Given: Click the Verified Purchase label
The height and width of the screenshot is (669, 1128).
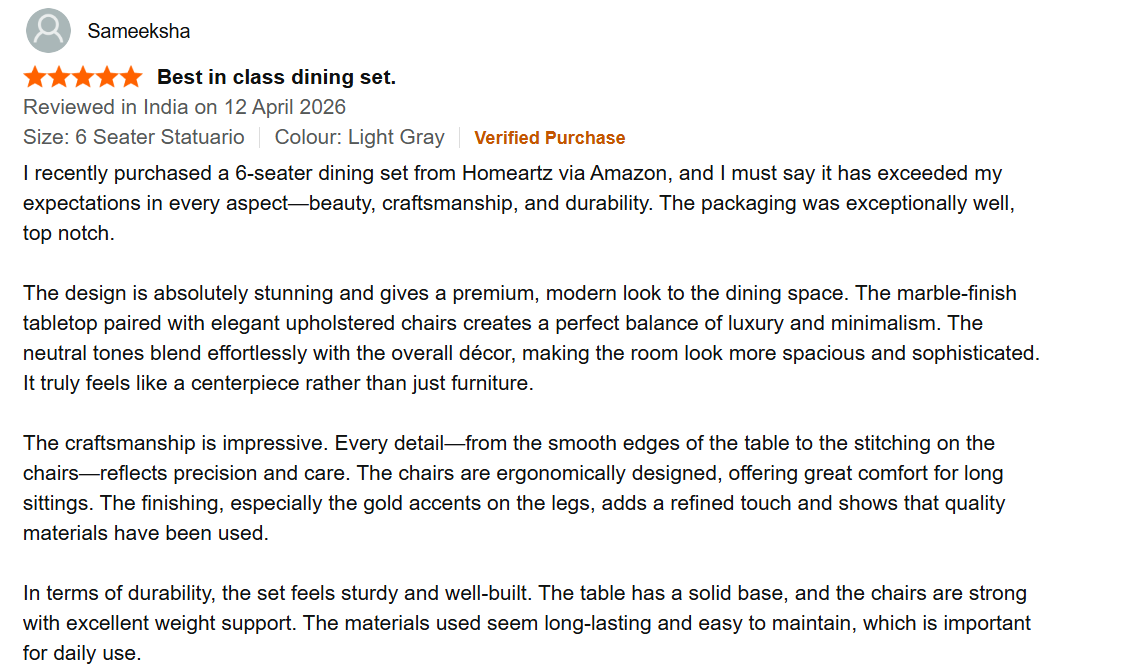Looking at the screenshot, I should pos(549,138).
